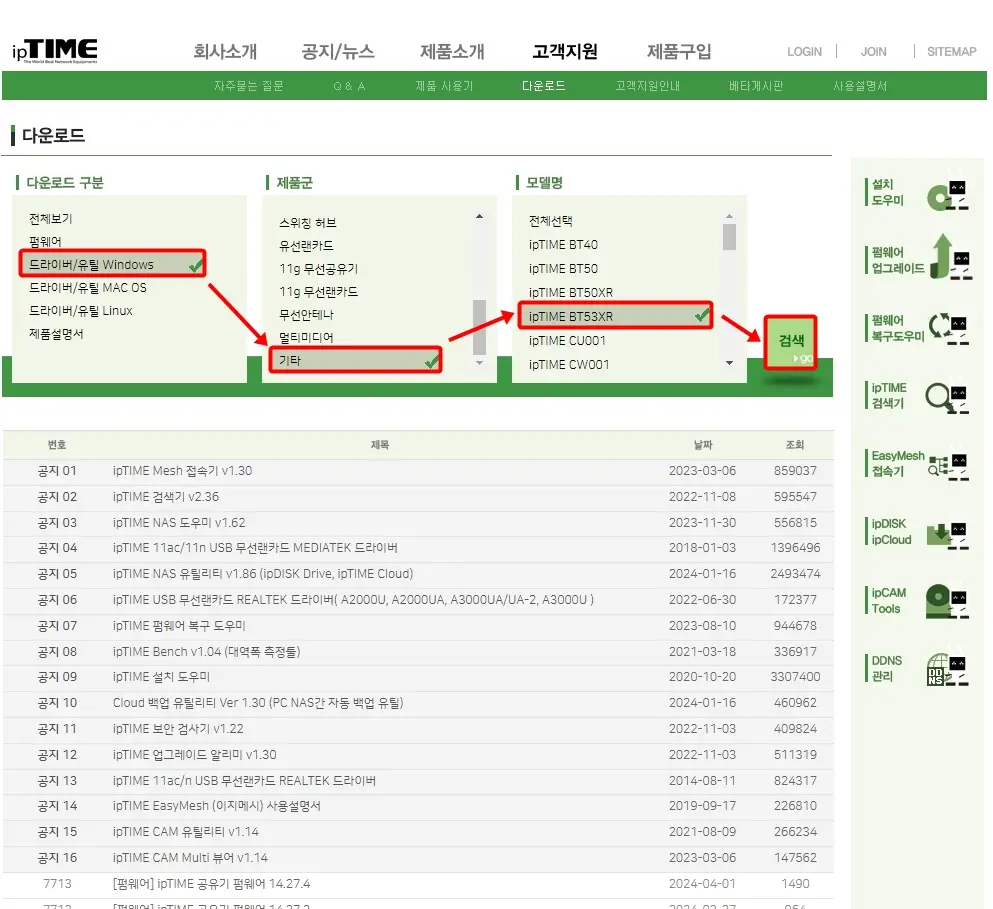
Task: Open the 고객지원 main menu
Action: click(565, 51)
